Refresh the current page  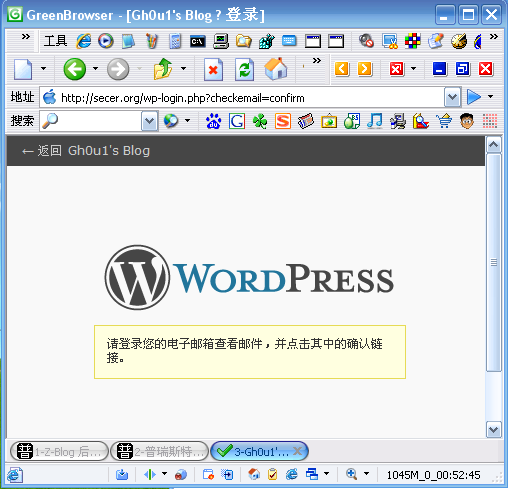[244, 69]
